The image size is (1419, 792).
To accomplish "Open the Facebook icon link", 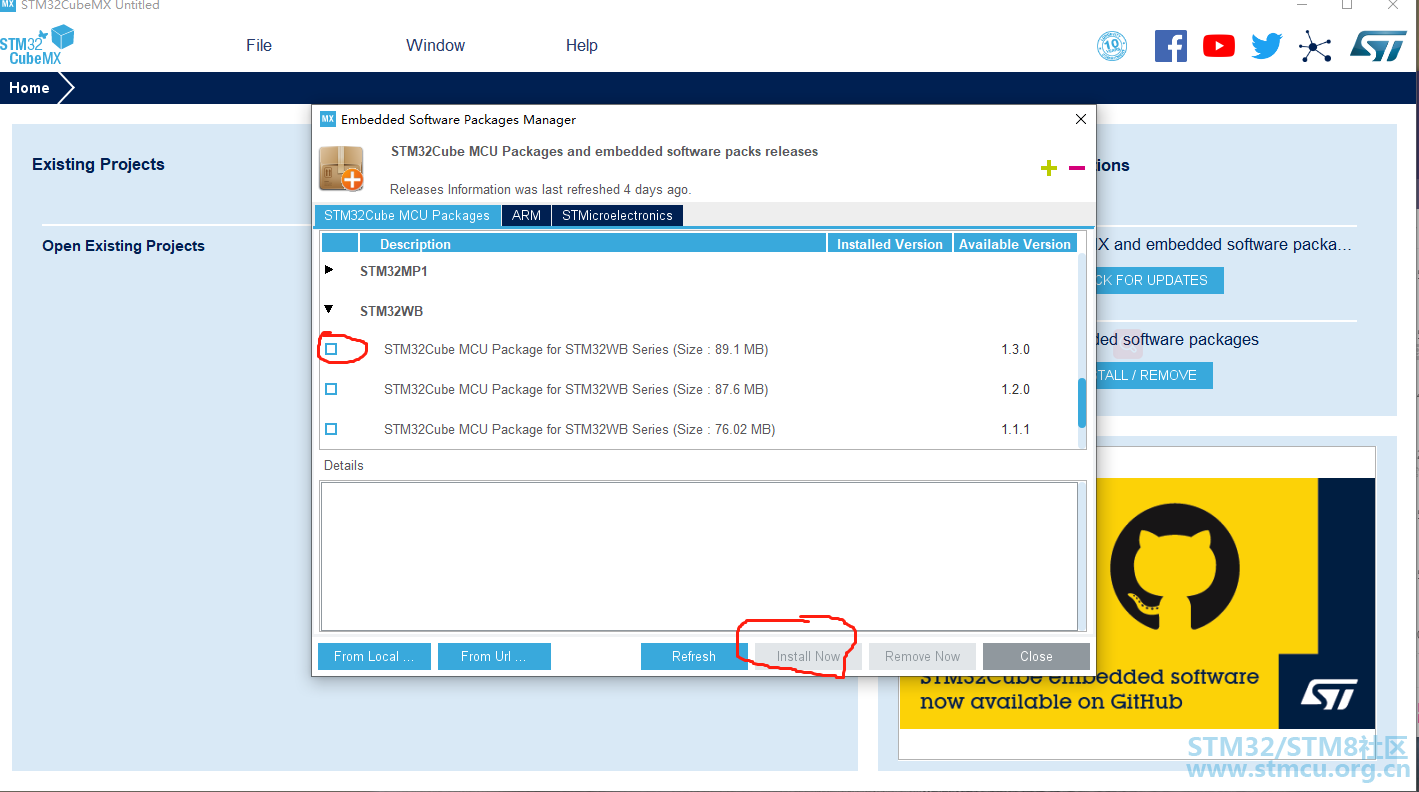I will [1171, 46].
